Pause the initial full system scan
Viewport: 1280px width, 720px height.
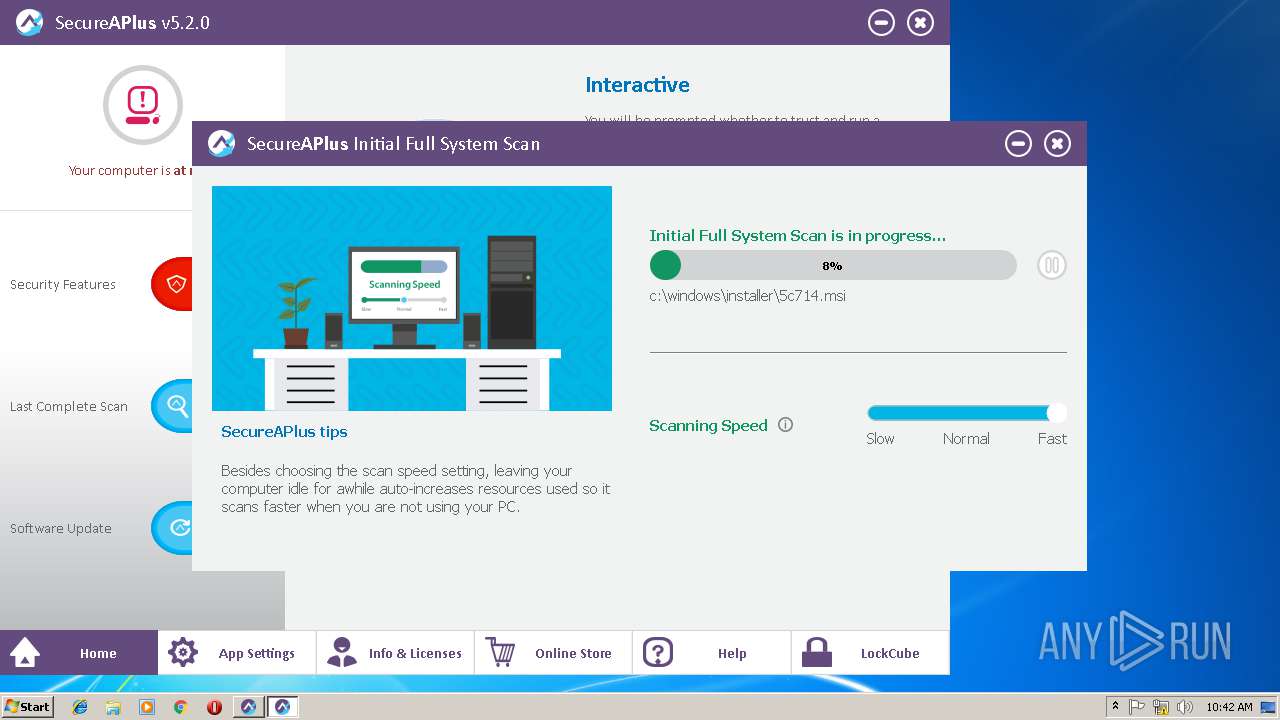click(1051, 265)
